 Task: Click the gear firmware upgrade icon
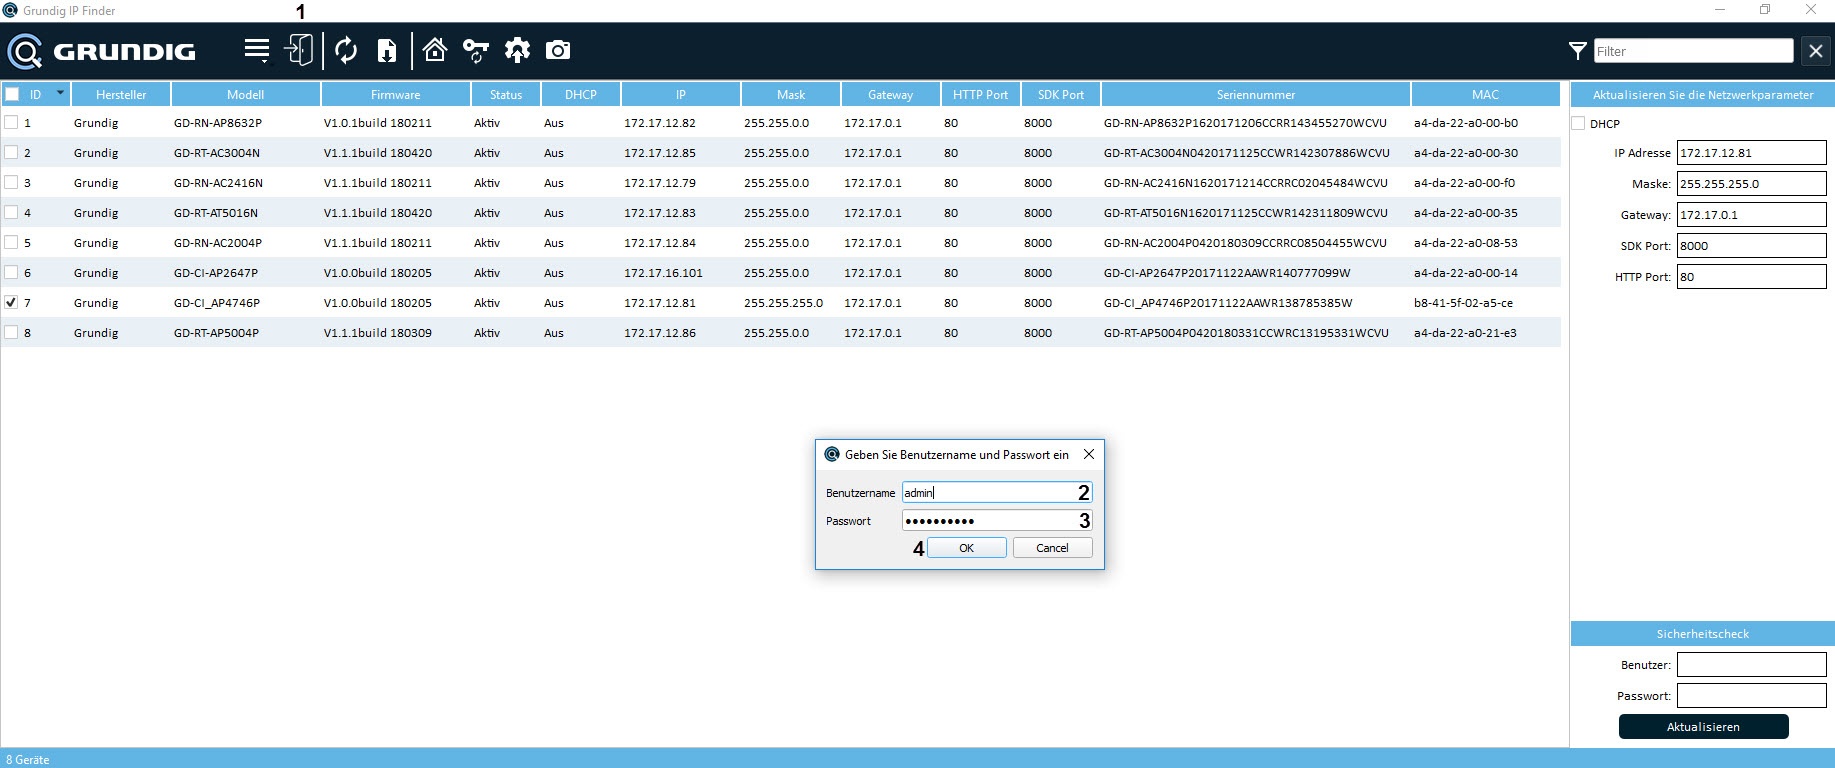point(517,50)
